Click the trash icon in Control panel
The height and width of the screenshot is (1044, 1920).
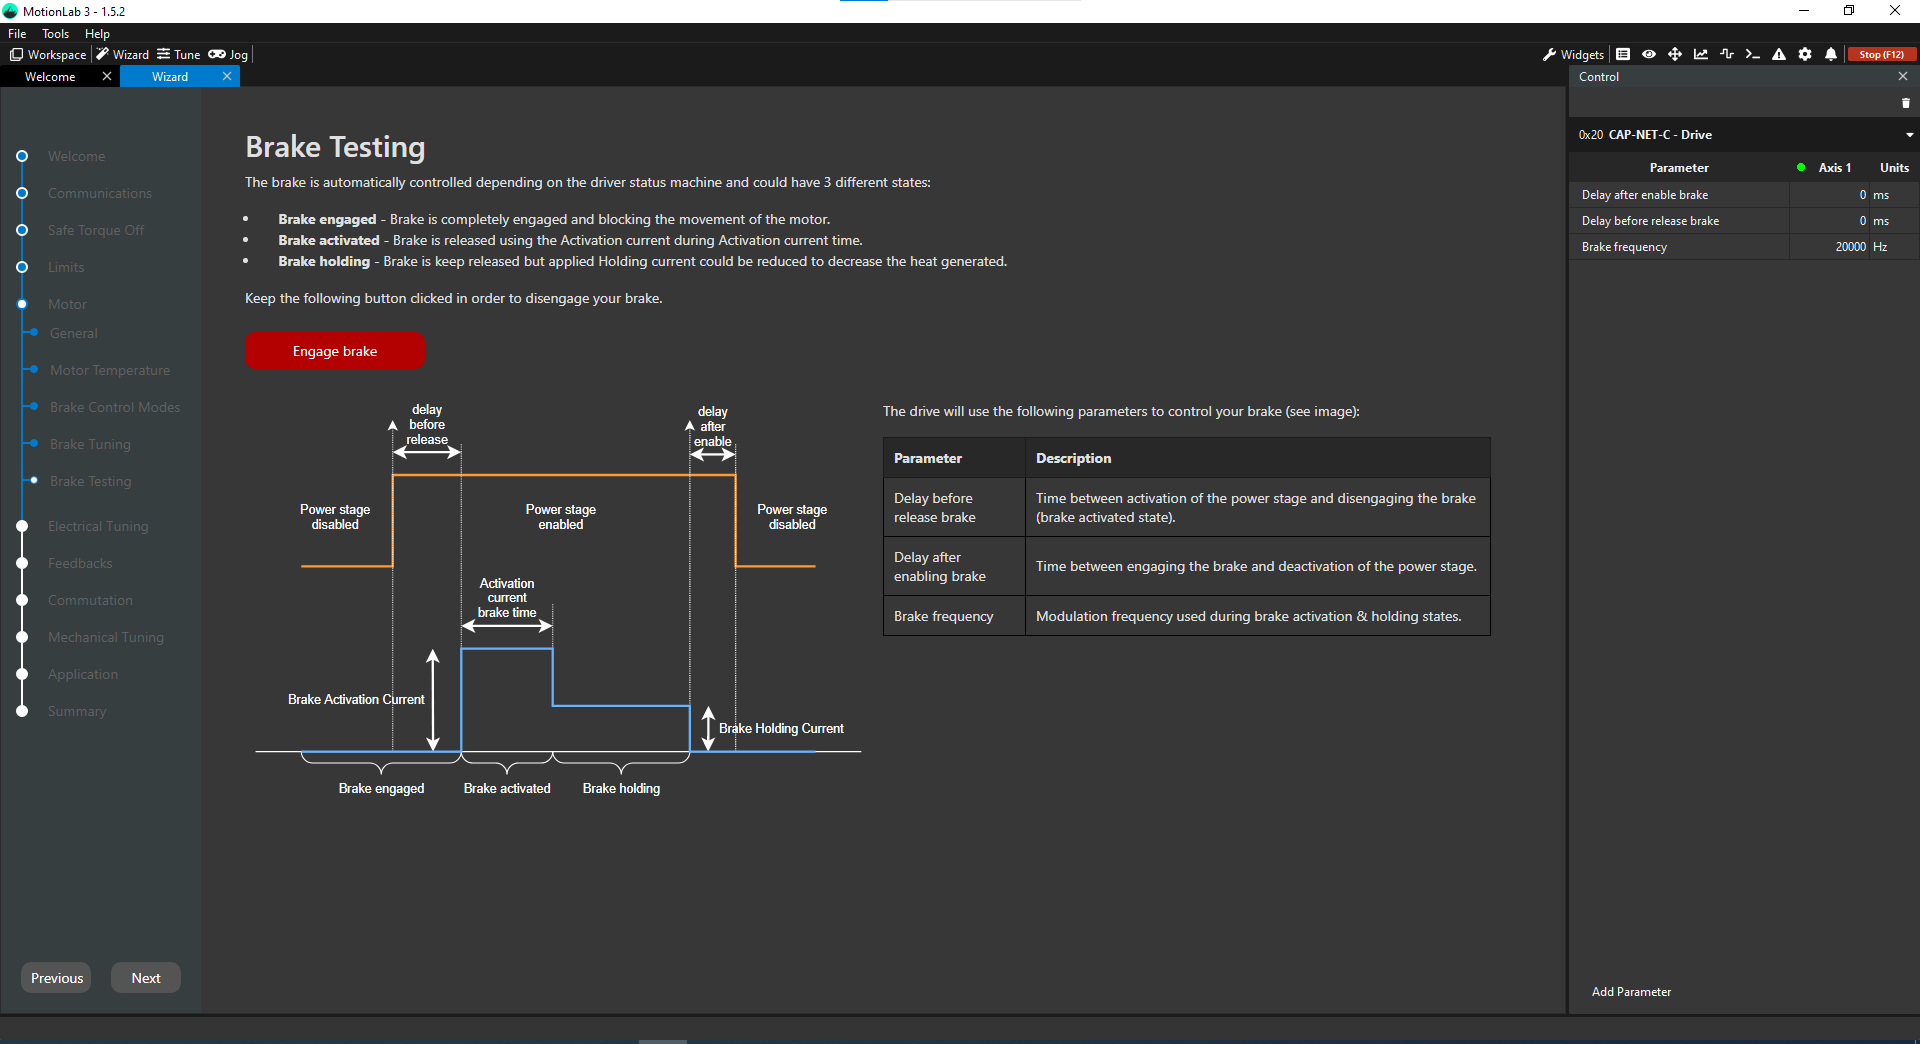[x=1905, y=103]
